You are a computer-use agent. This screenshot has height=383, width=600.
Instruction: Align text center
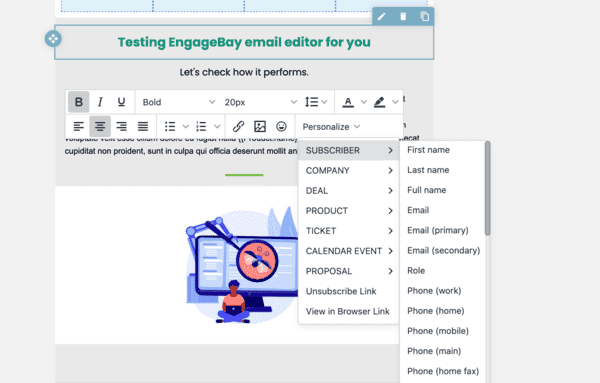pos(100,127)
